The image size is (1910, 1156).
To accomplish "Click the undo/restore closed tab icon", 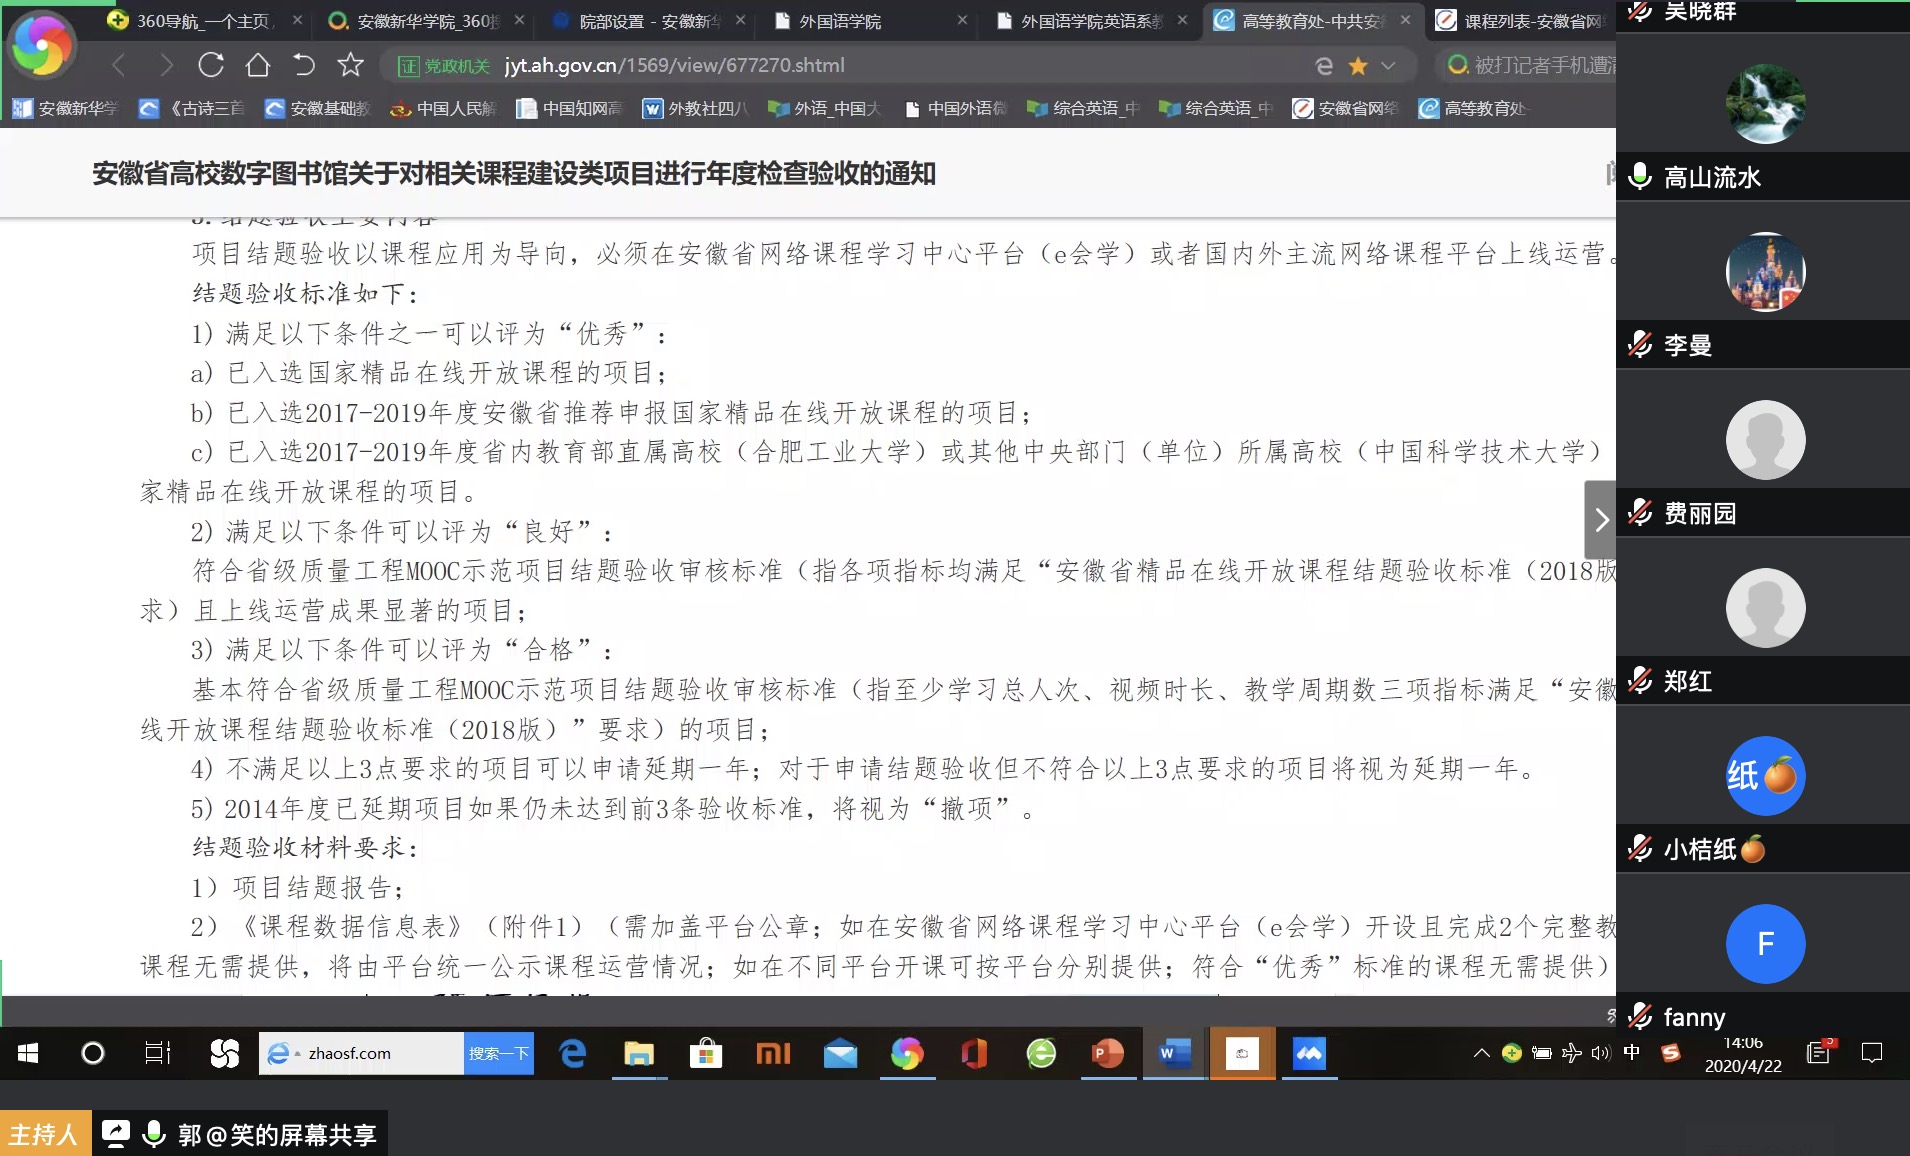I will coord(304,65).
